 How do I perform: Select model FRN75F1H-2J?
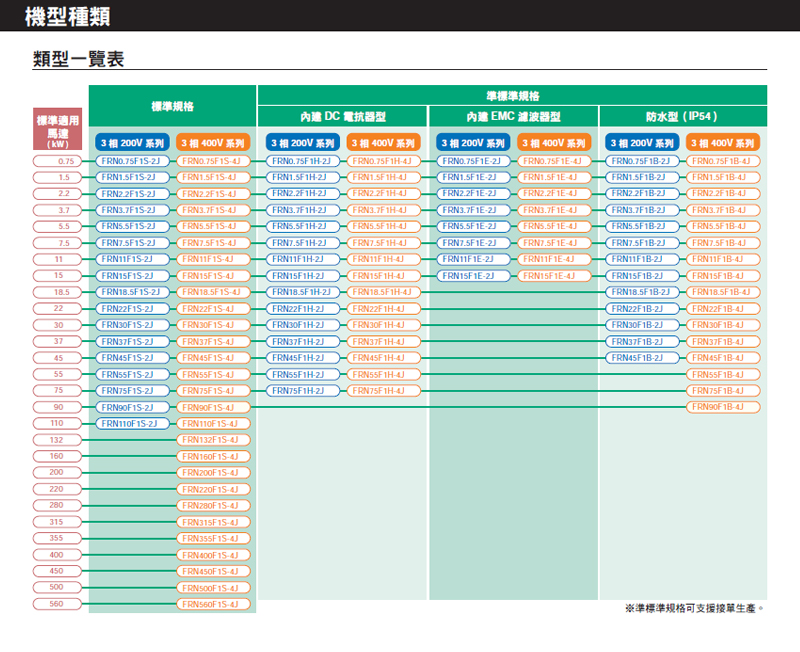(298, 391)
